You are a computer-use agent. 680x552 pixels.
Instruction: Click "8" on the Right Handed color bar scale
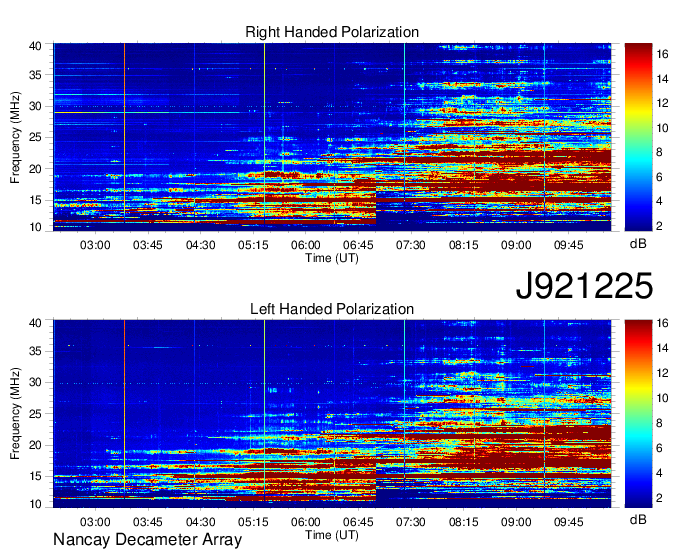[x=659, y=152]
